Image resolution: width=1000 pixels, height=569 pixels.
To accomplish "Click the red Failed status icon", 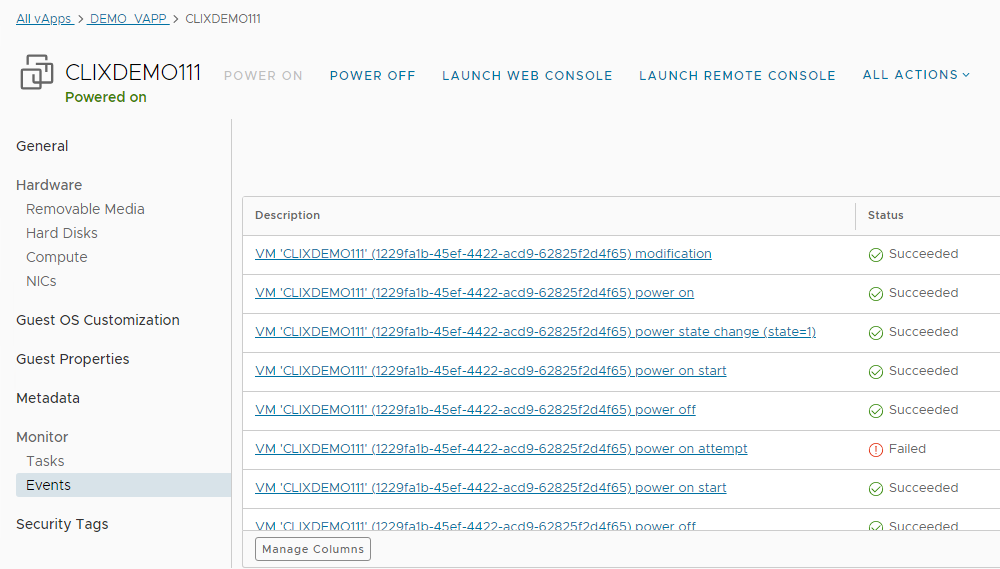I will [876, 450].
